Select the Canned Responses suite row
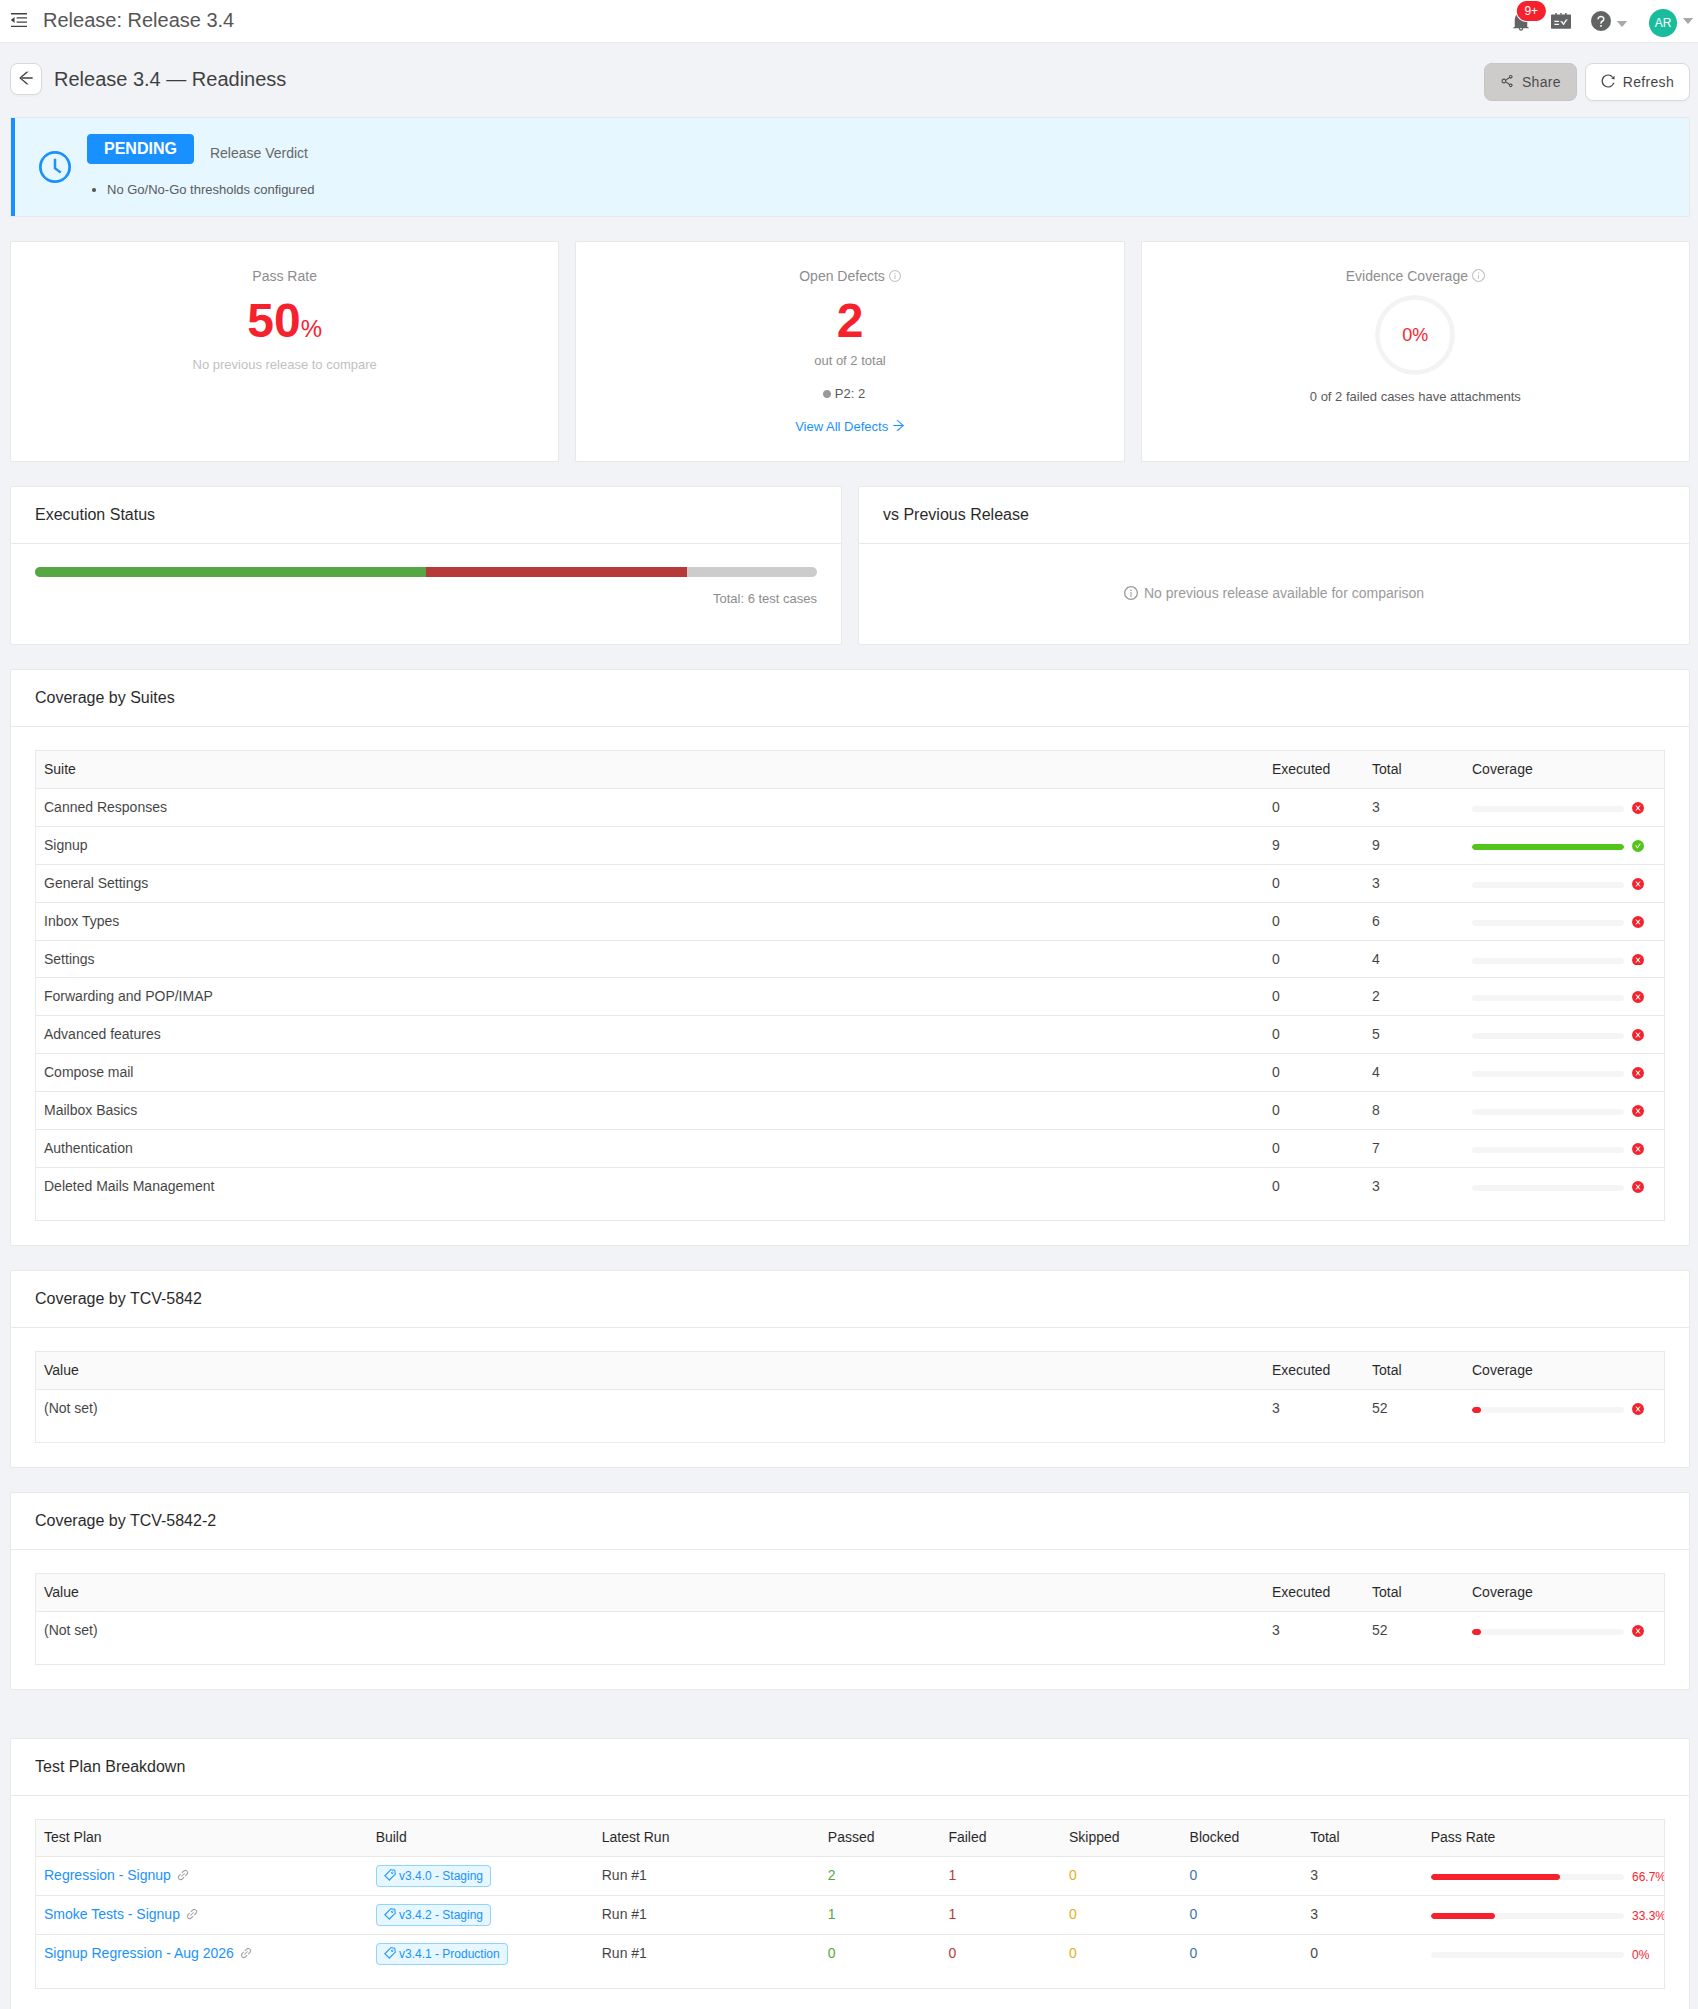Viewport: 1698px width, 2009px height. 850,808
